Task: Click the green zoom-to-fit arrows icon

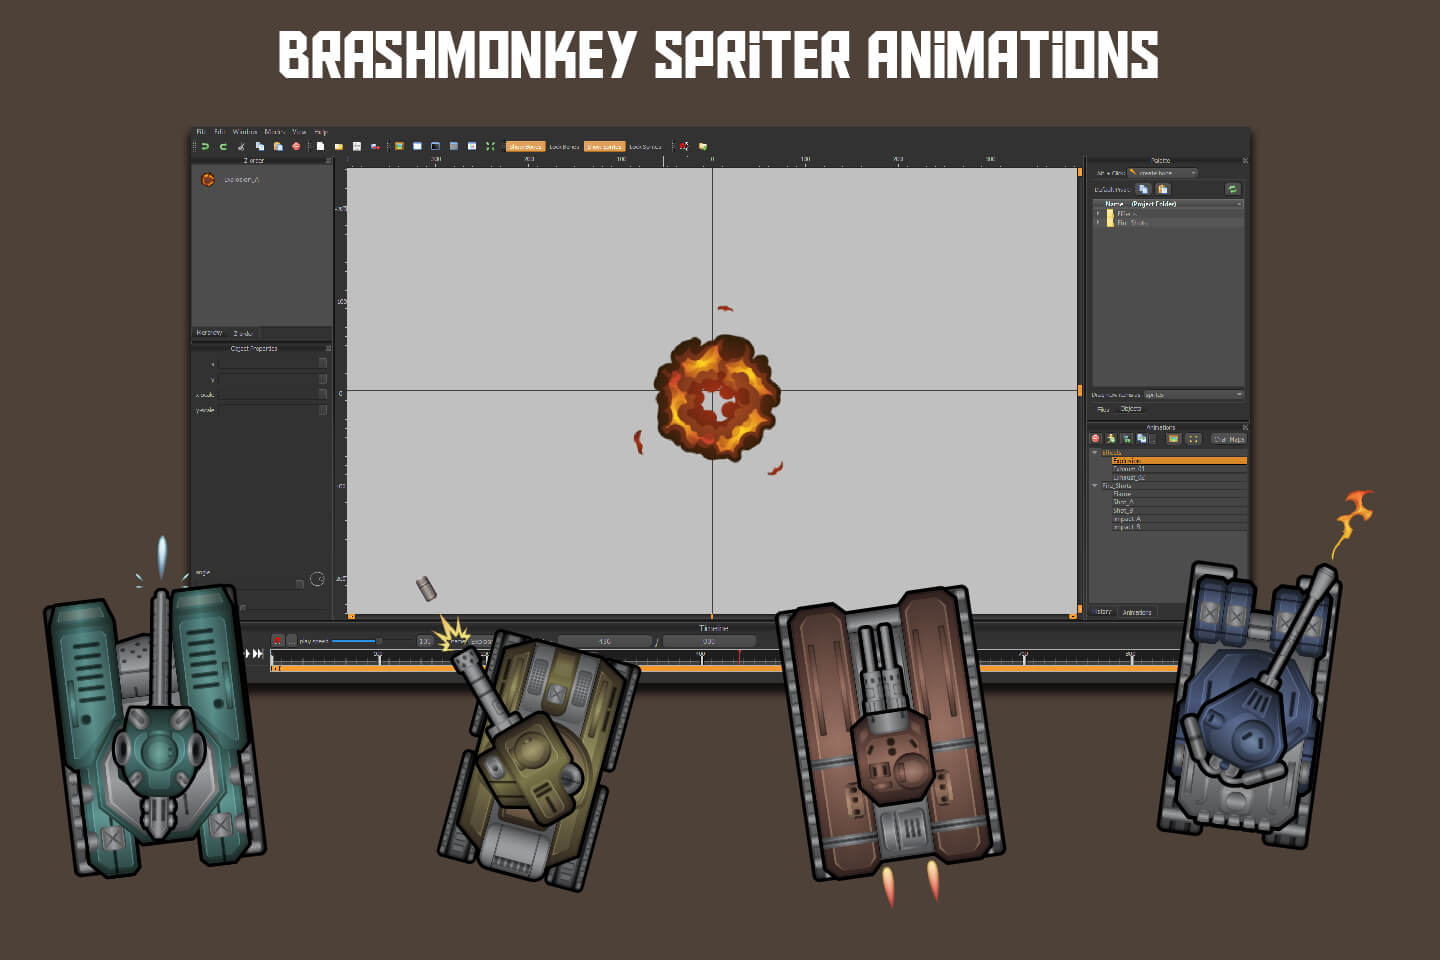Action: pos(490,147)
